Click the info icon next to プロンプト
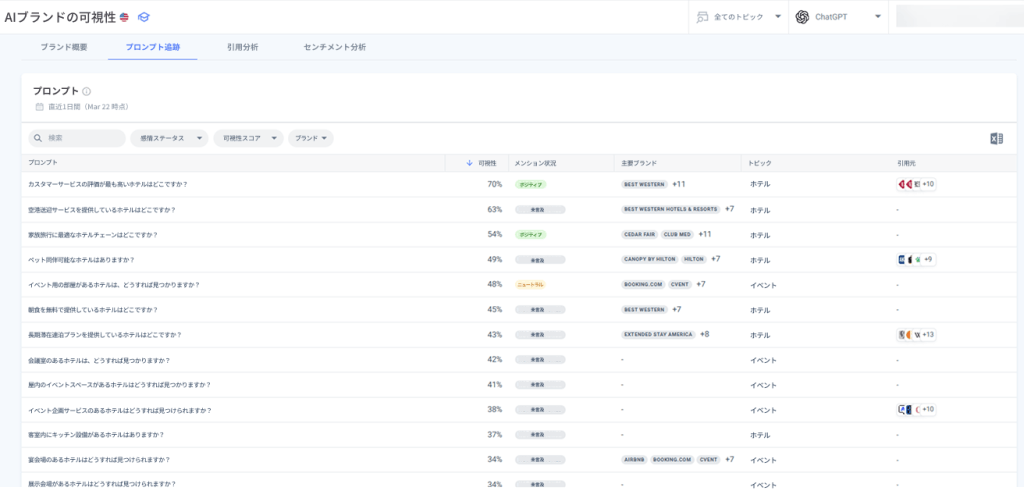 pyautogui.click(x=86, y=91)
